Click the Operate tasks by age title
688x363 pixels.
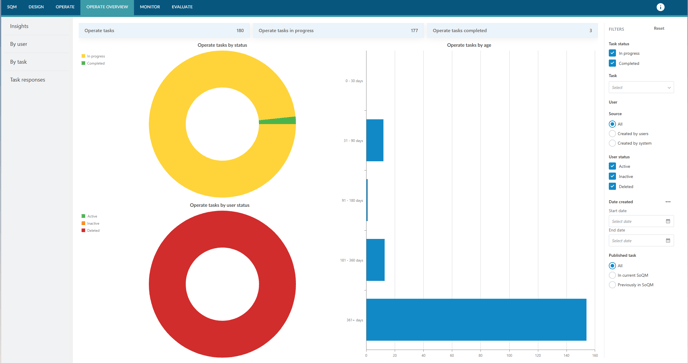pos(469,45)
